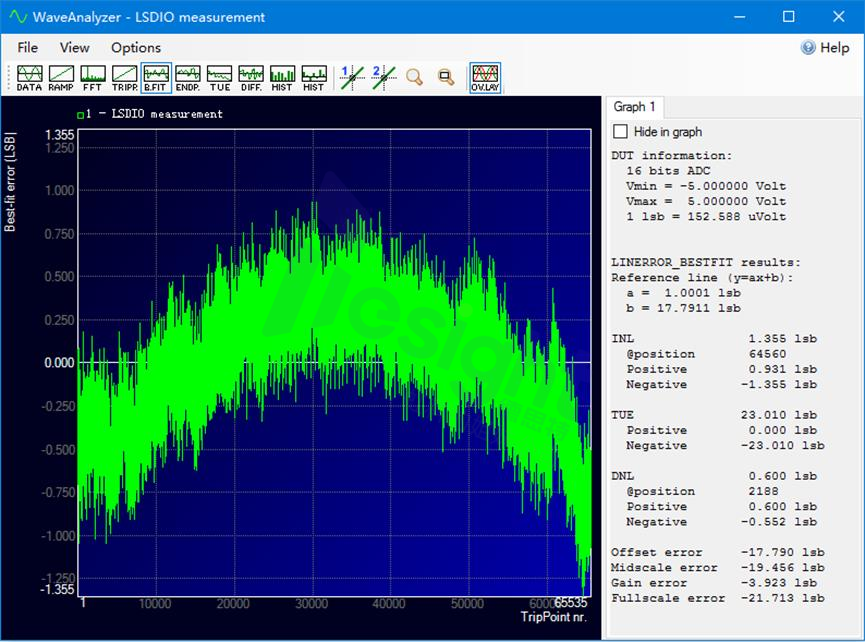Show the FFT spectrum view

(x=93, y=78)
